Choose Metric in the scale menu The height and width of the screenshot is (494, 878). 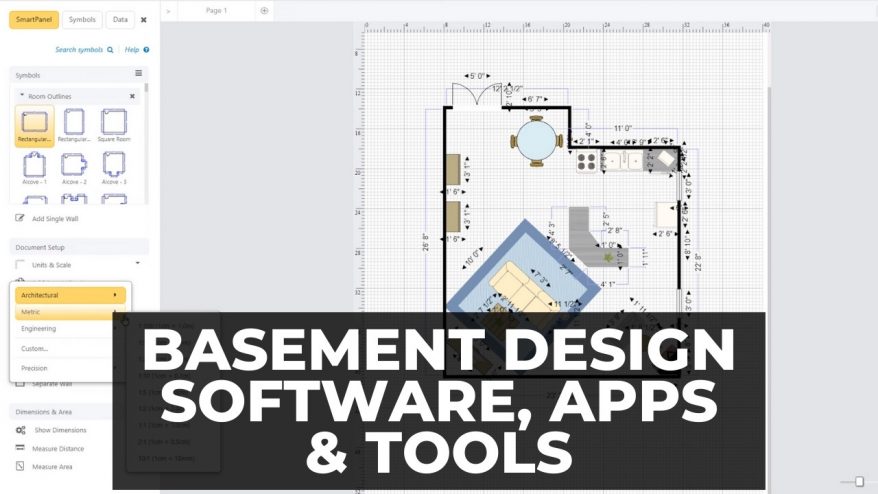pyautogui.click(x=70, y=312)
